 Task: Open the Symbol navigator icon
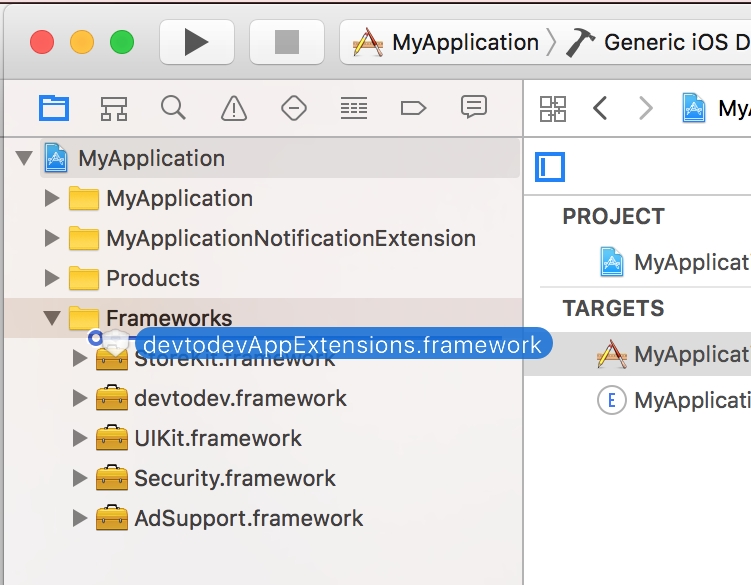[x=114, y=108]
